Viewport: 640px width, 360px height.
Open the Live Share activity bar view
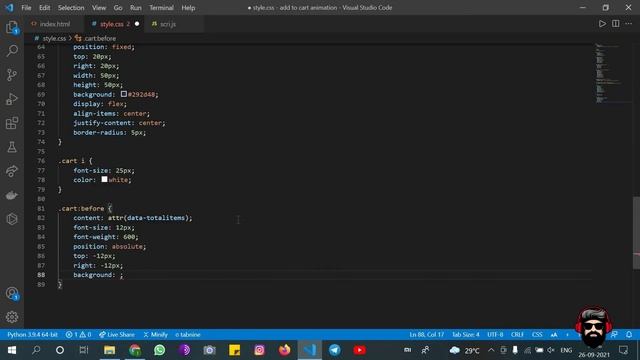pyautogui.click(x=12, y=171)
